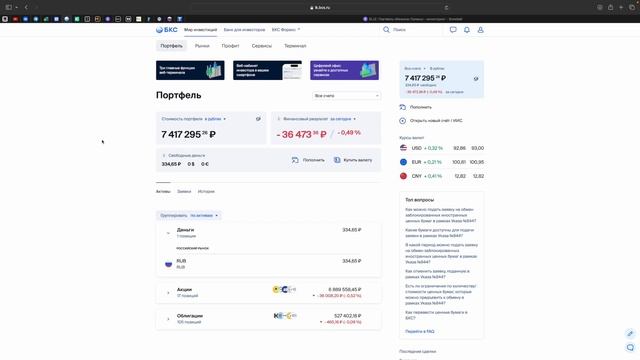Click the floating pencil feedback icon
The height and width of the screenshot is (360, 640).
click(x=630, y=333)
